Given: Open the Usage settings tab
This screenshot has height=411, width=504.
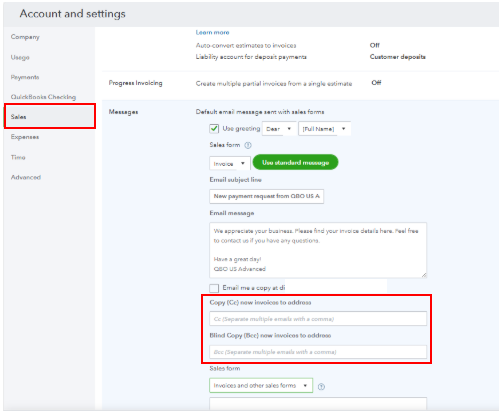Looking at the screenshot, I should tap(20, 57).
